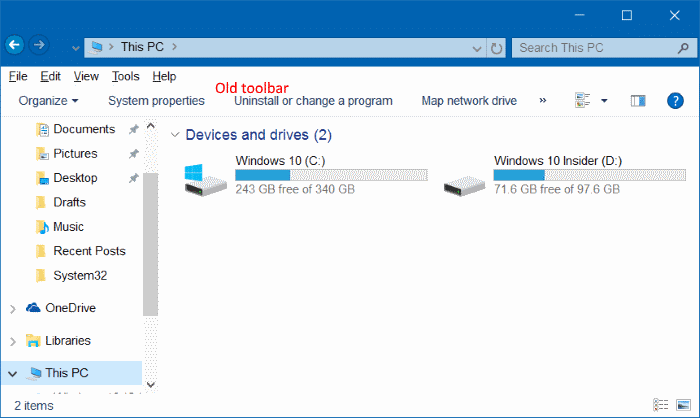Image resolution: width=700 pixels, height=418 pixels.
Task: Go forward with the Forward arrow button
Action: 39,45
